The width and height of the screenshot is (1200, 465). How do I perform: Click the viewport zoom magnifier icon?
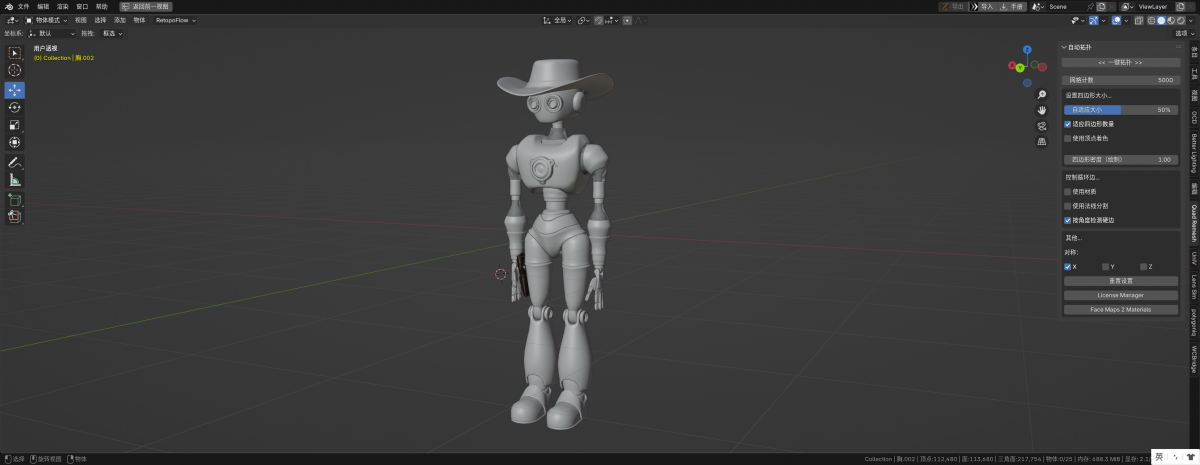[x=1041, y=95]
